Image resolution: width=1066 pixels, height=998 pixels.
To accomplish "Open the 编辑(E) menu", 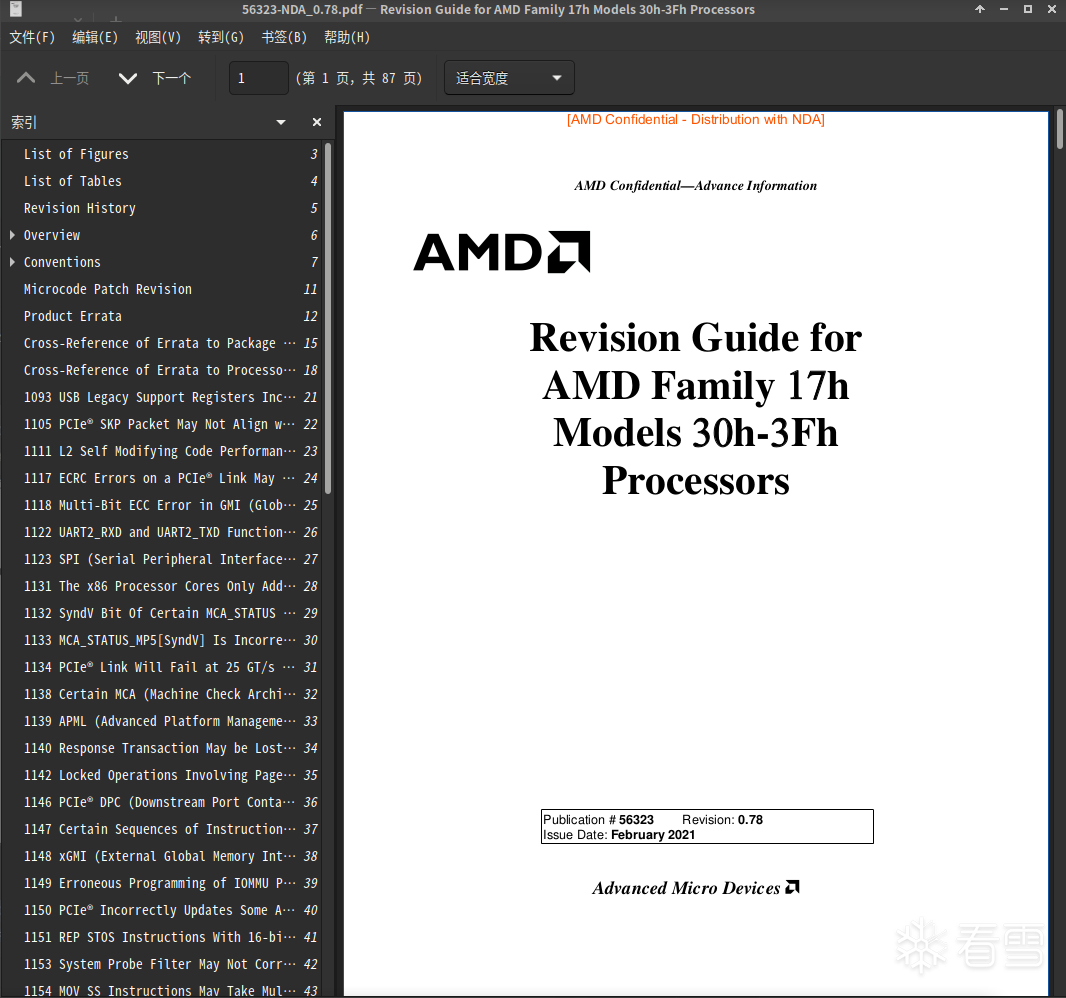I will [95, 37].
